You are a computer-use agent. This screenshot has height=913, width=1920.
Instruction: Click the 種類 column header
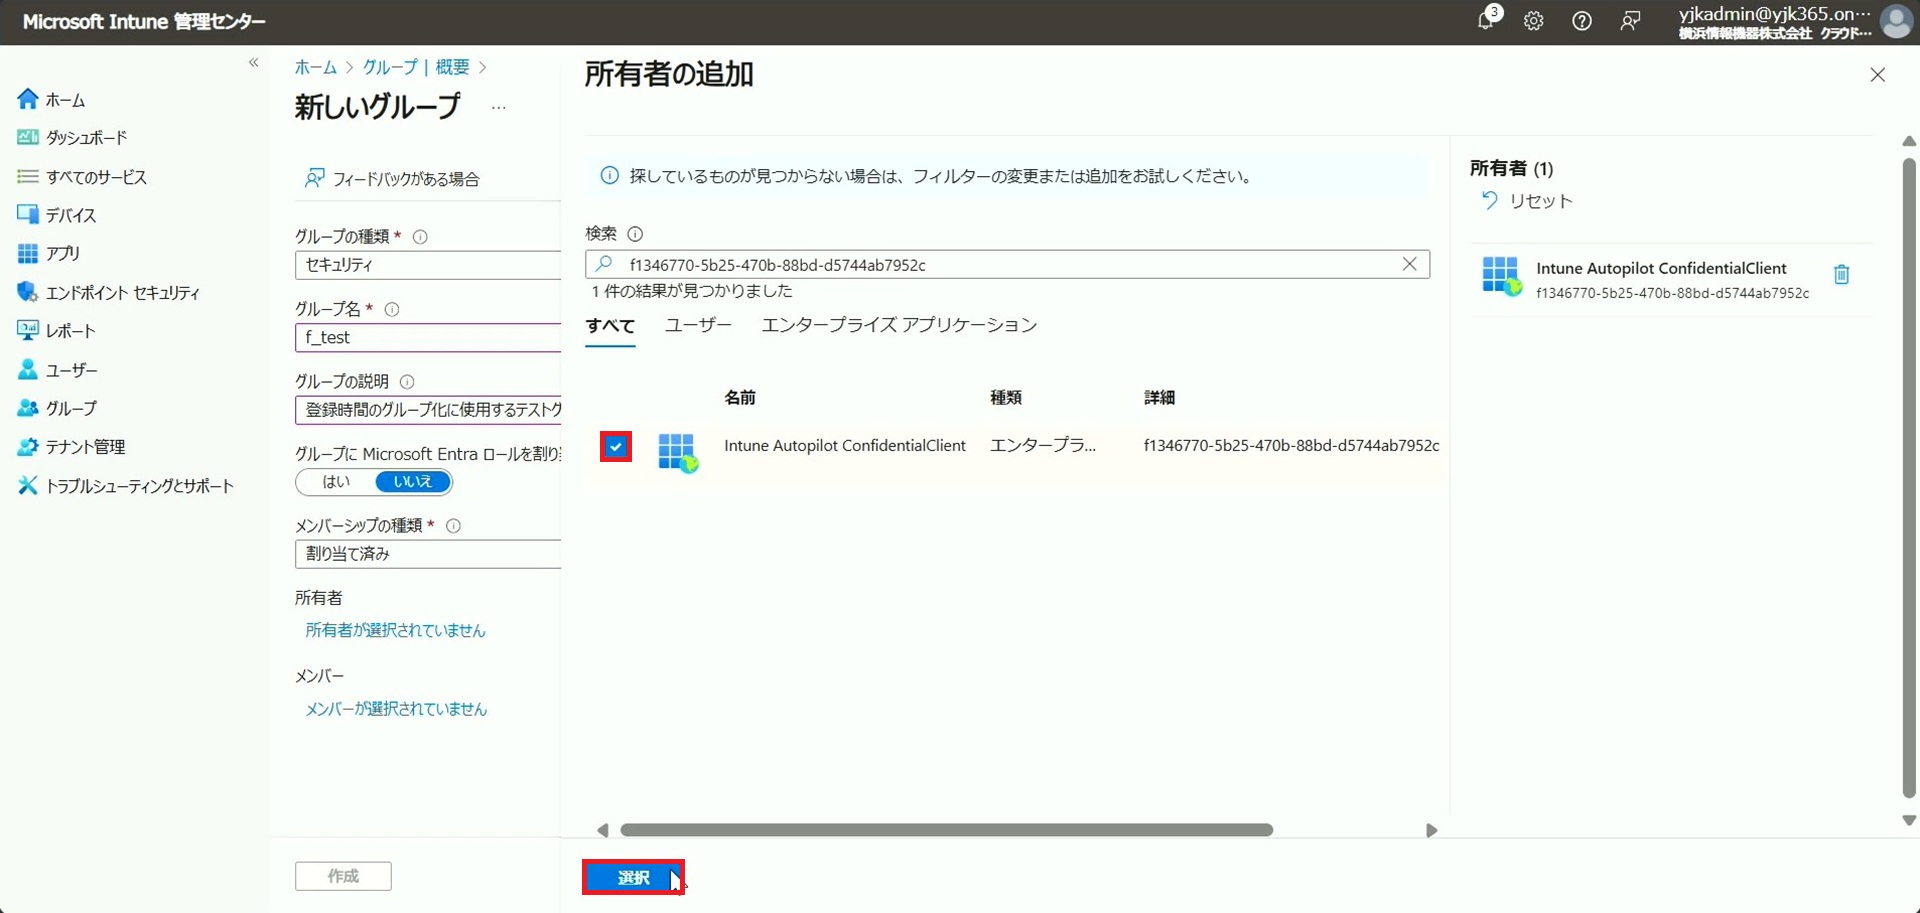(1006, 398)
